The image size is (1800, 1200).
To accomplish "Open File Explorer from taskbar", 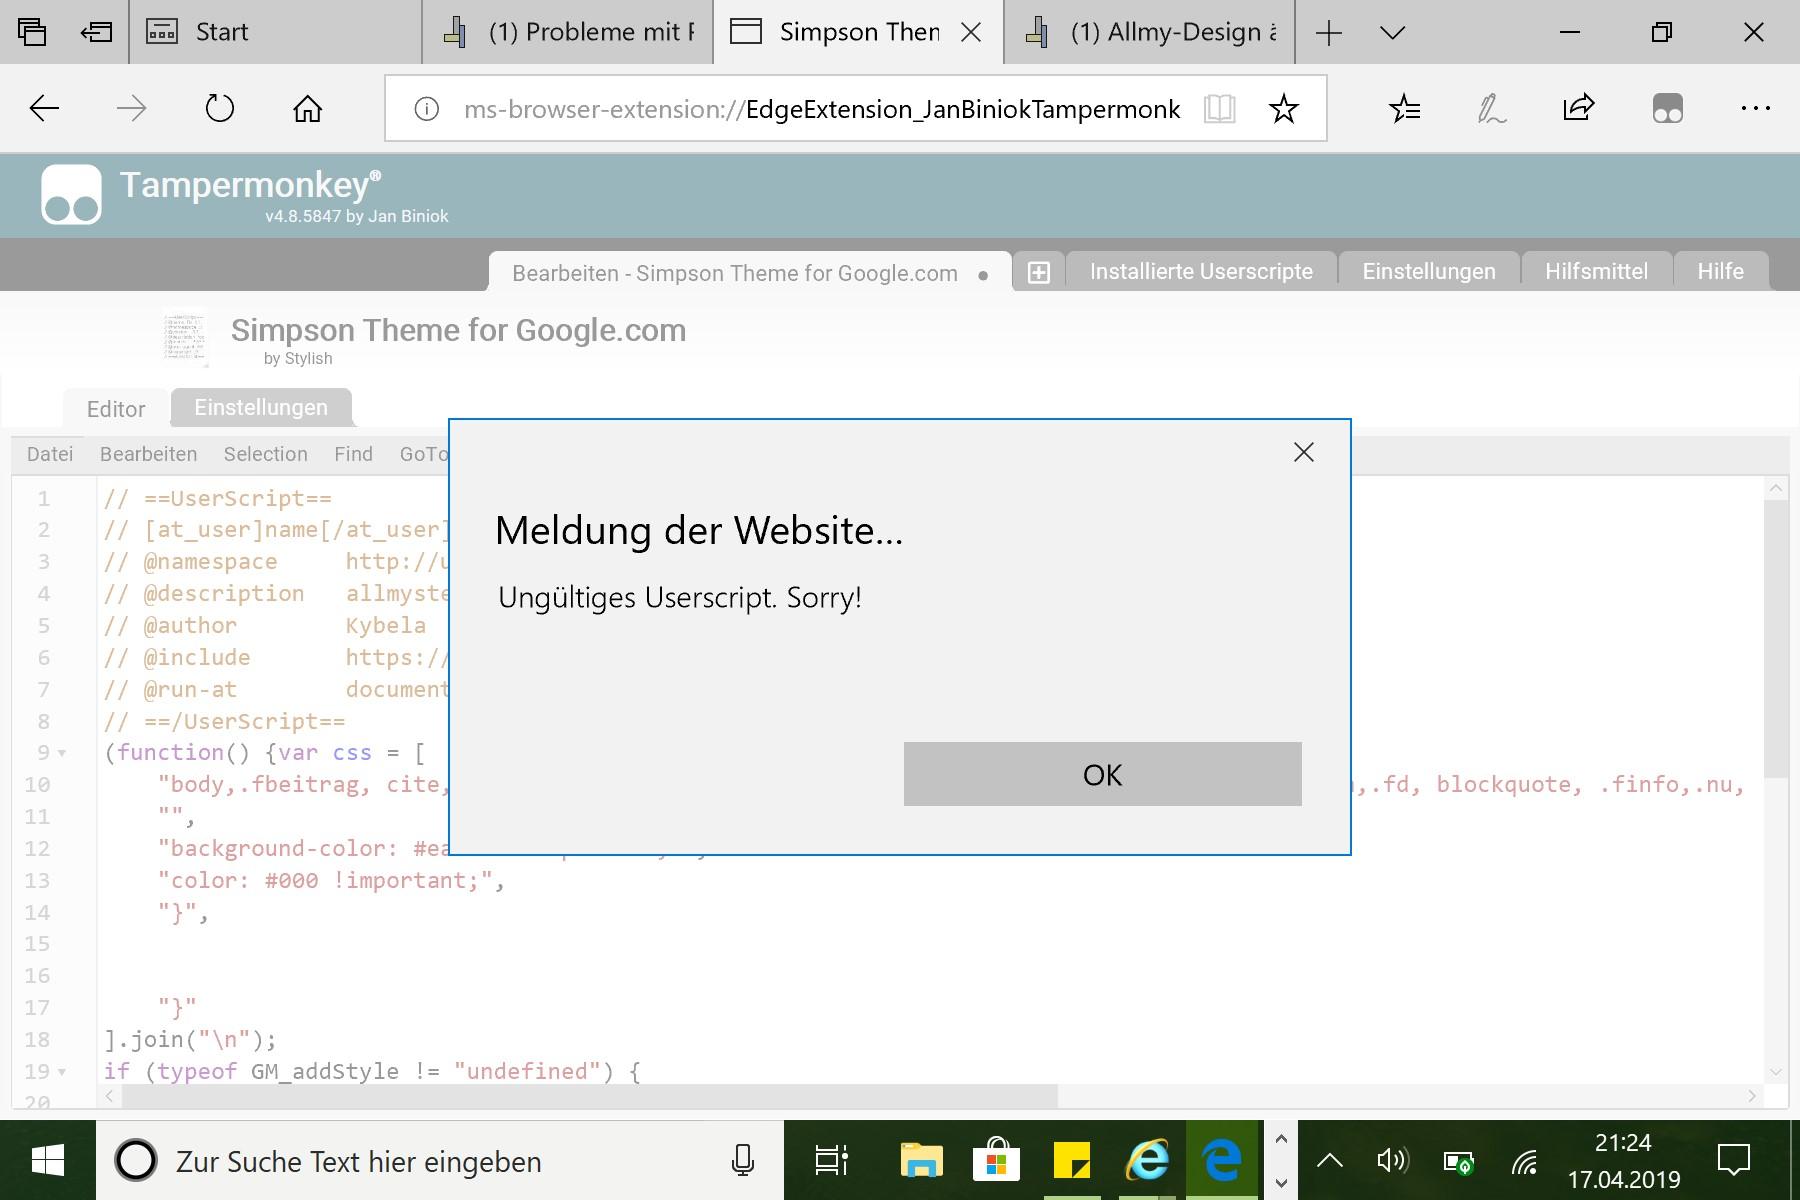I will pyautogui.click(x=920, y=1161).
